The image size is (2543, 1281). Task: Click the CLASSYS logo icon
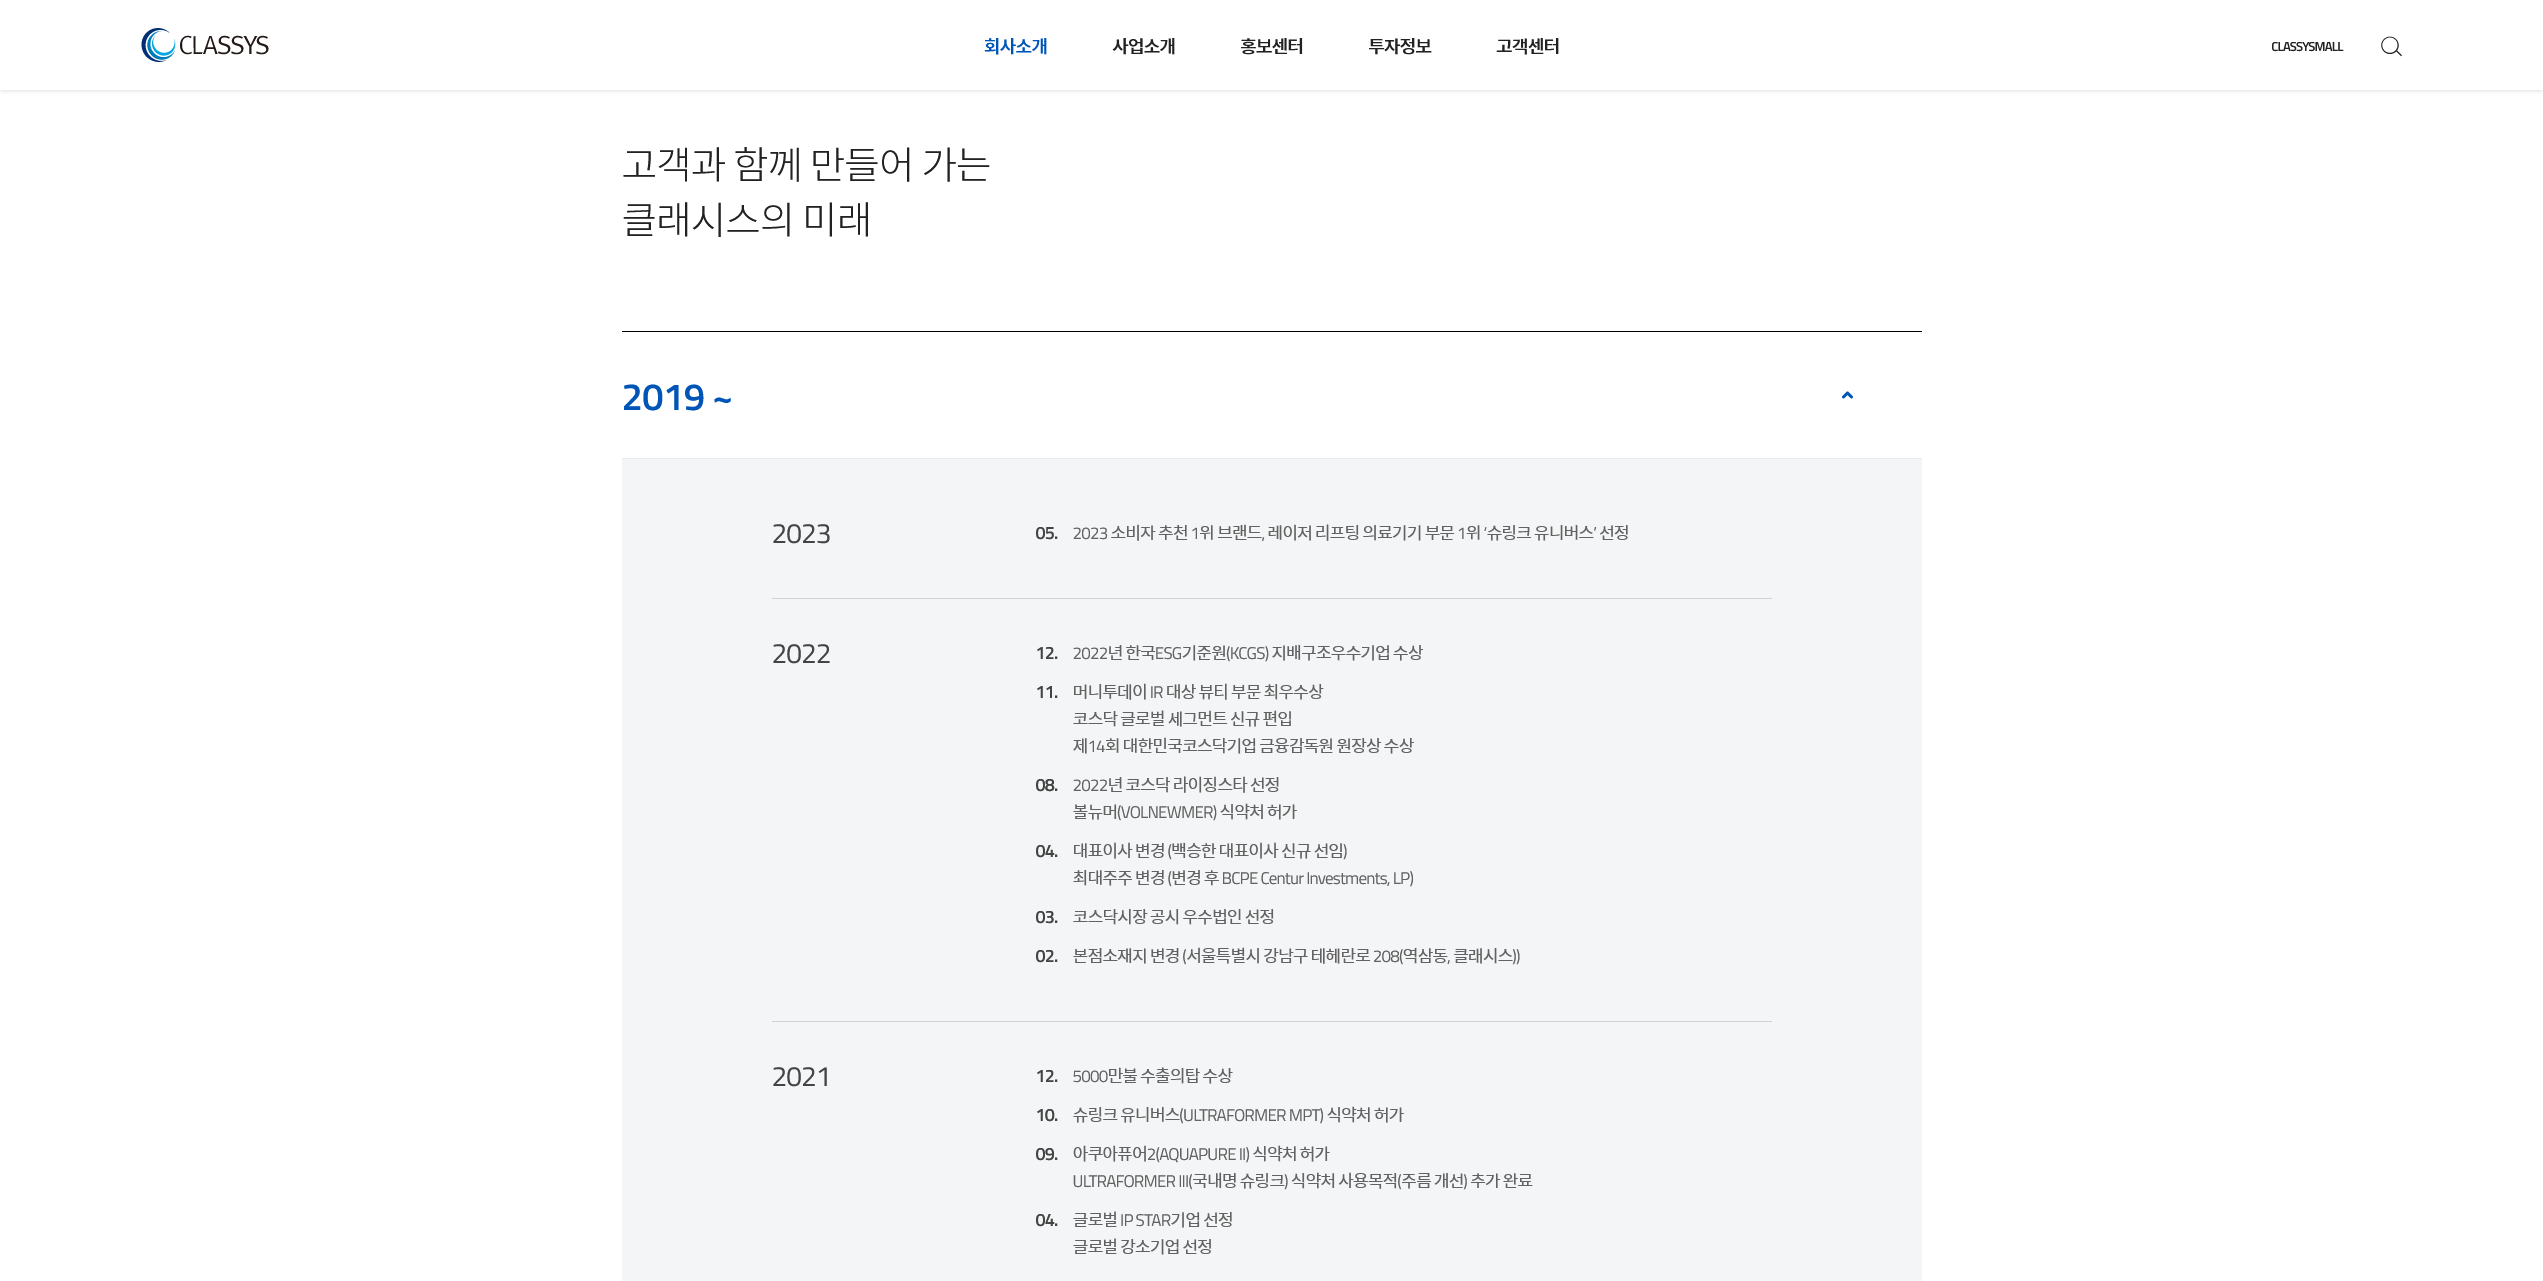(x=158, y=45)
